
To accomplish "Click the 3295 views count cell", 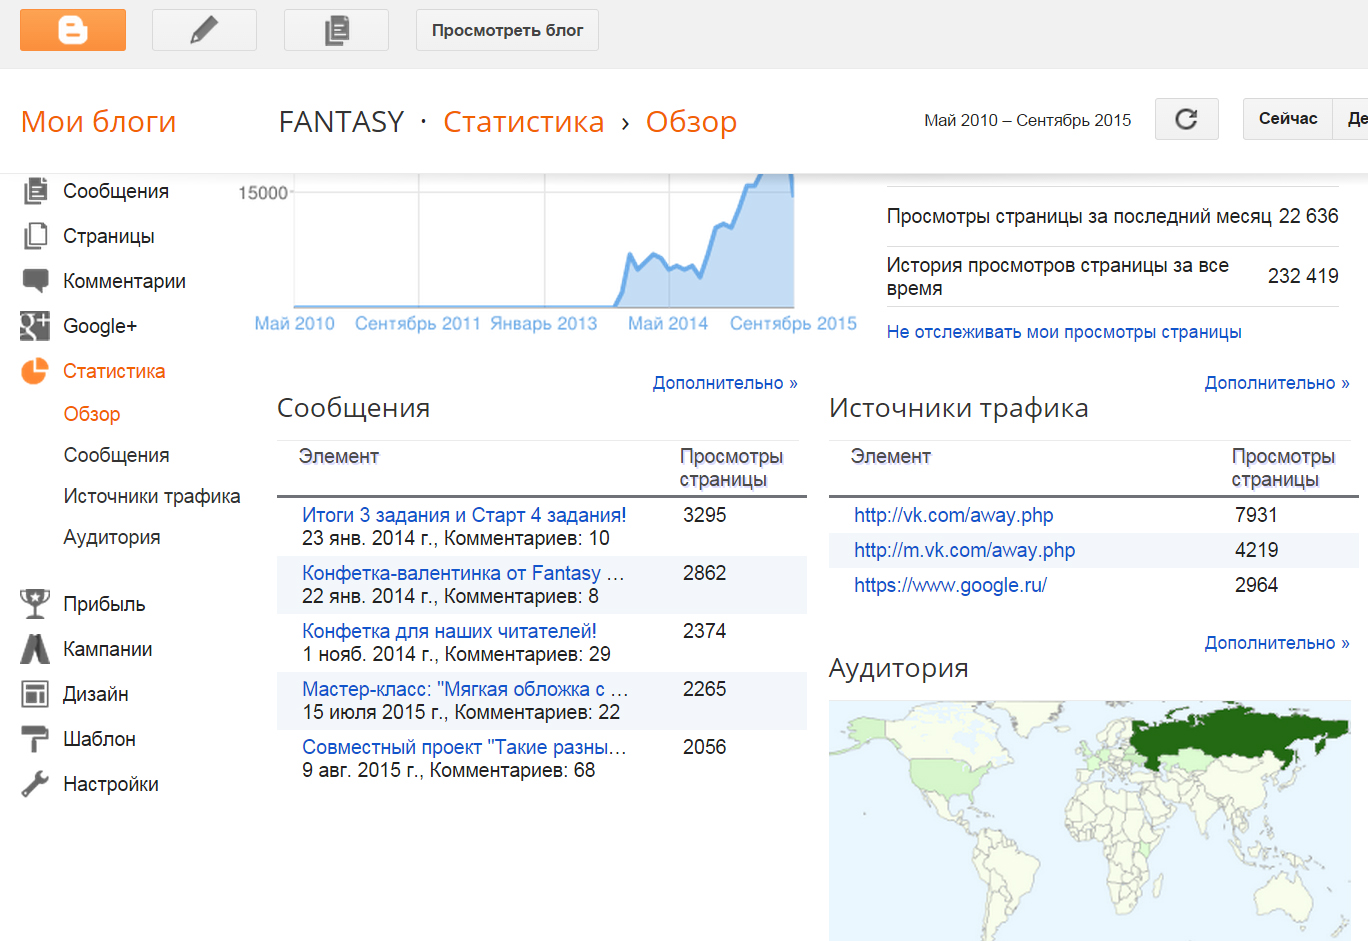I will 704,515.
